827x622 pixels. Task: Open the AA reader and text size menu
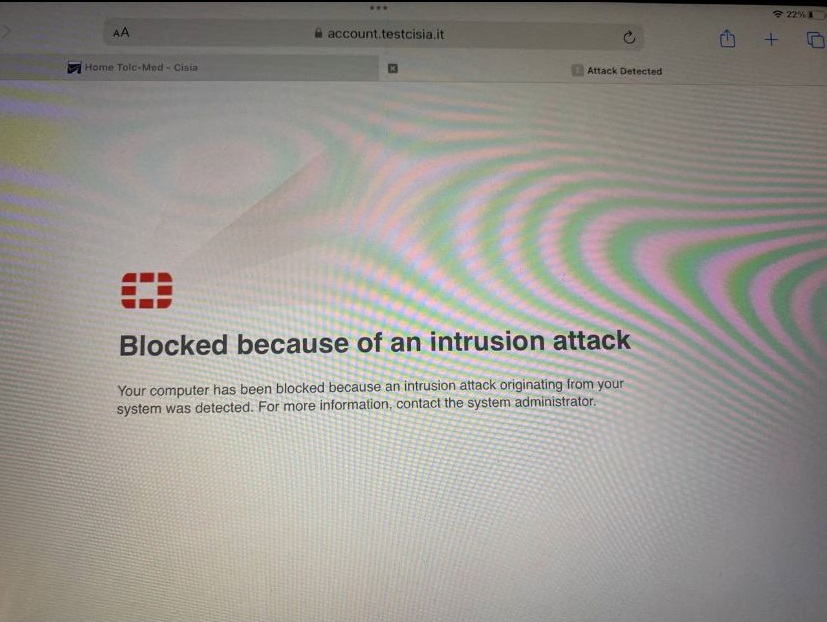coord(121,33)
